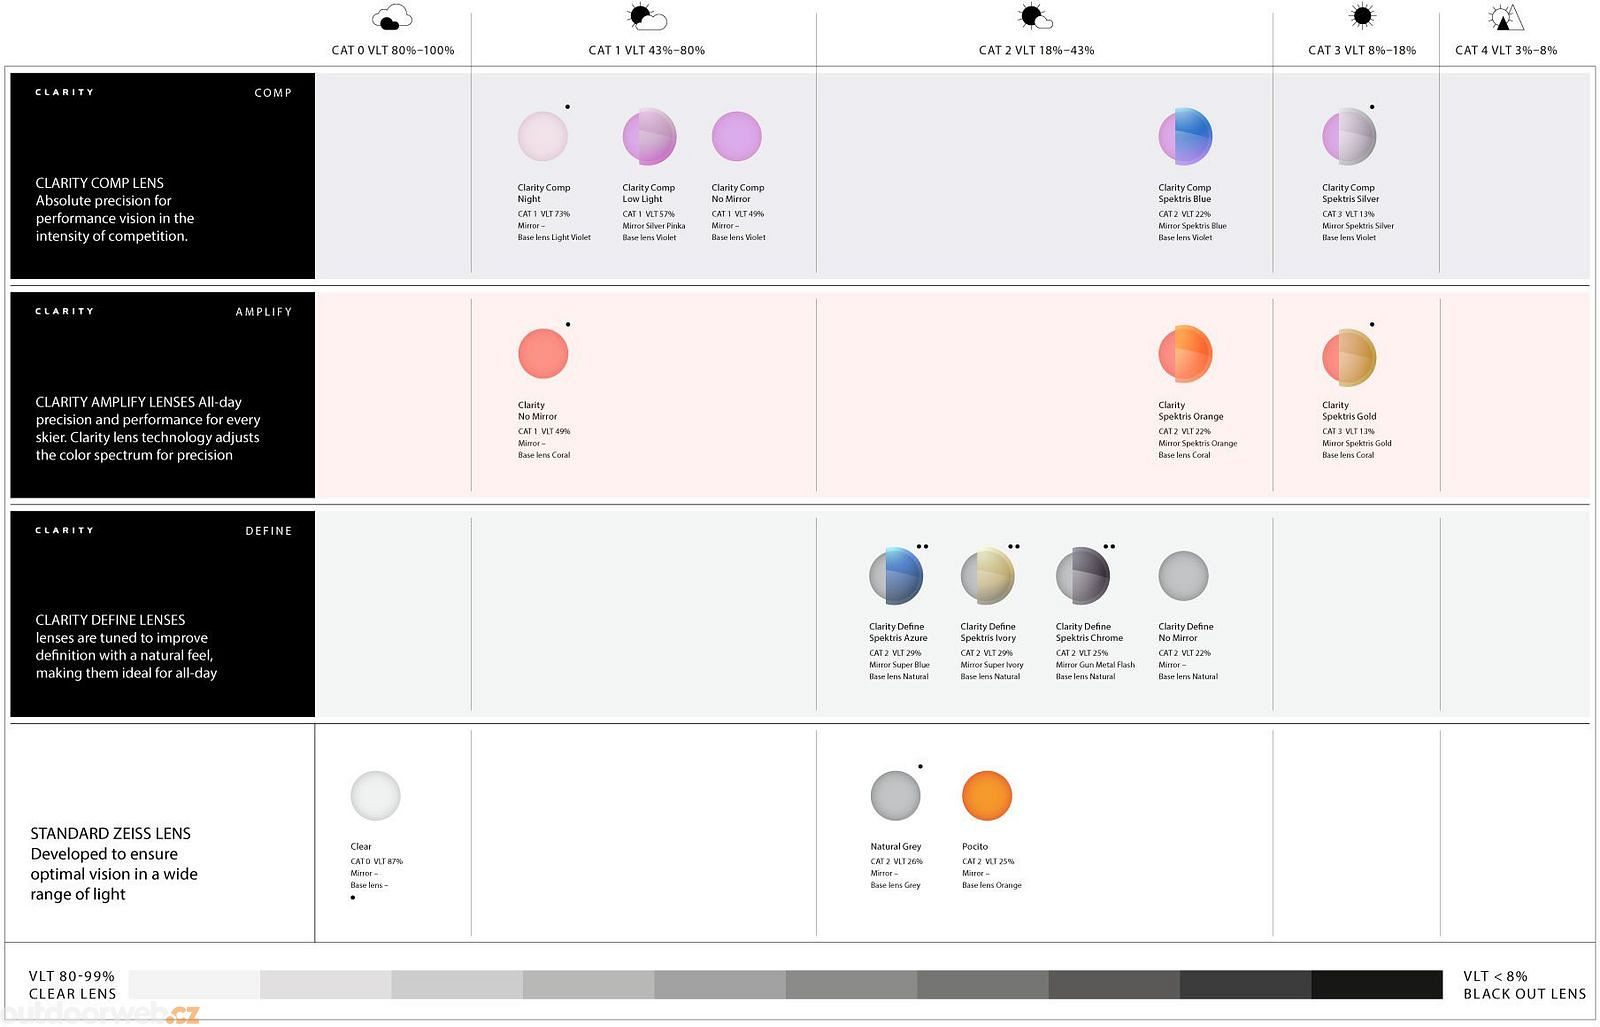Click the CAT 0 overcast cloud icon
Image resolution: width=1600 pixels, height=1027 pixels.
(392, 18)
